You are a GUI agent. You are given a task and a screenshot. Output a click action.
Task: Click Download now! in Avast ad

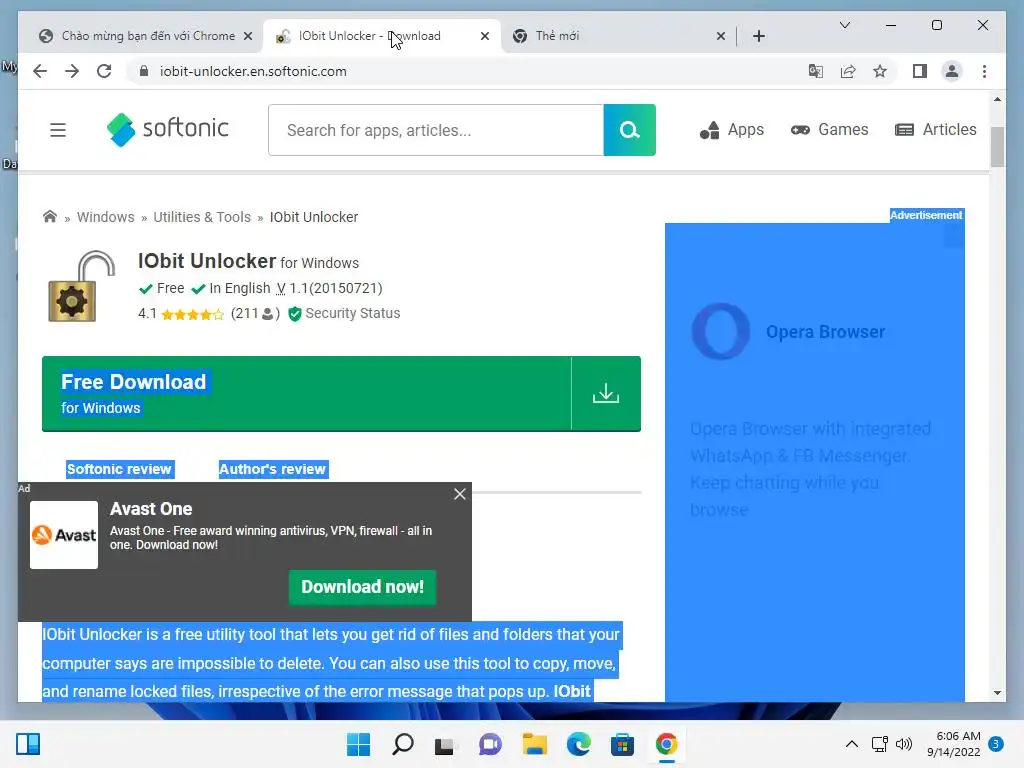(x=362, y=587)
